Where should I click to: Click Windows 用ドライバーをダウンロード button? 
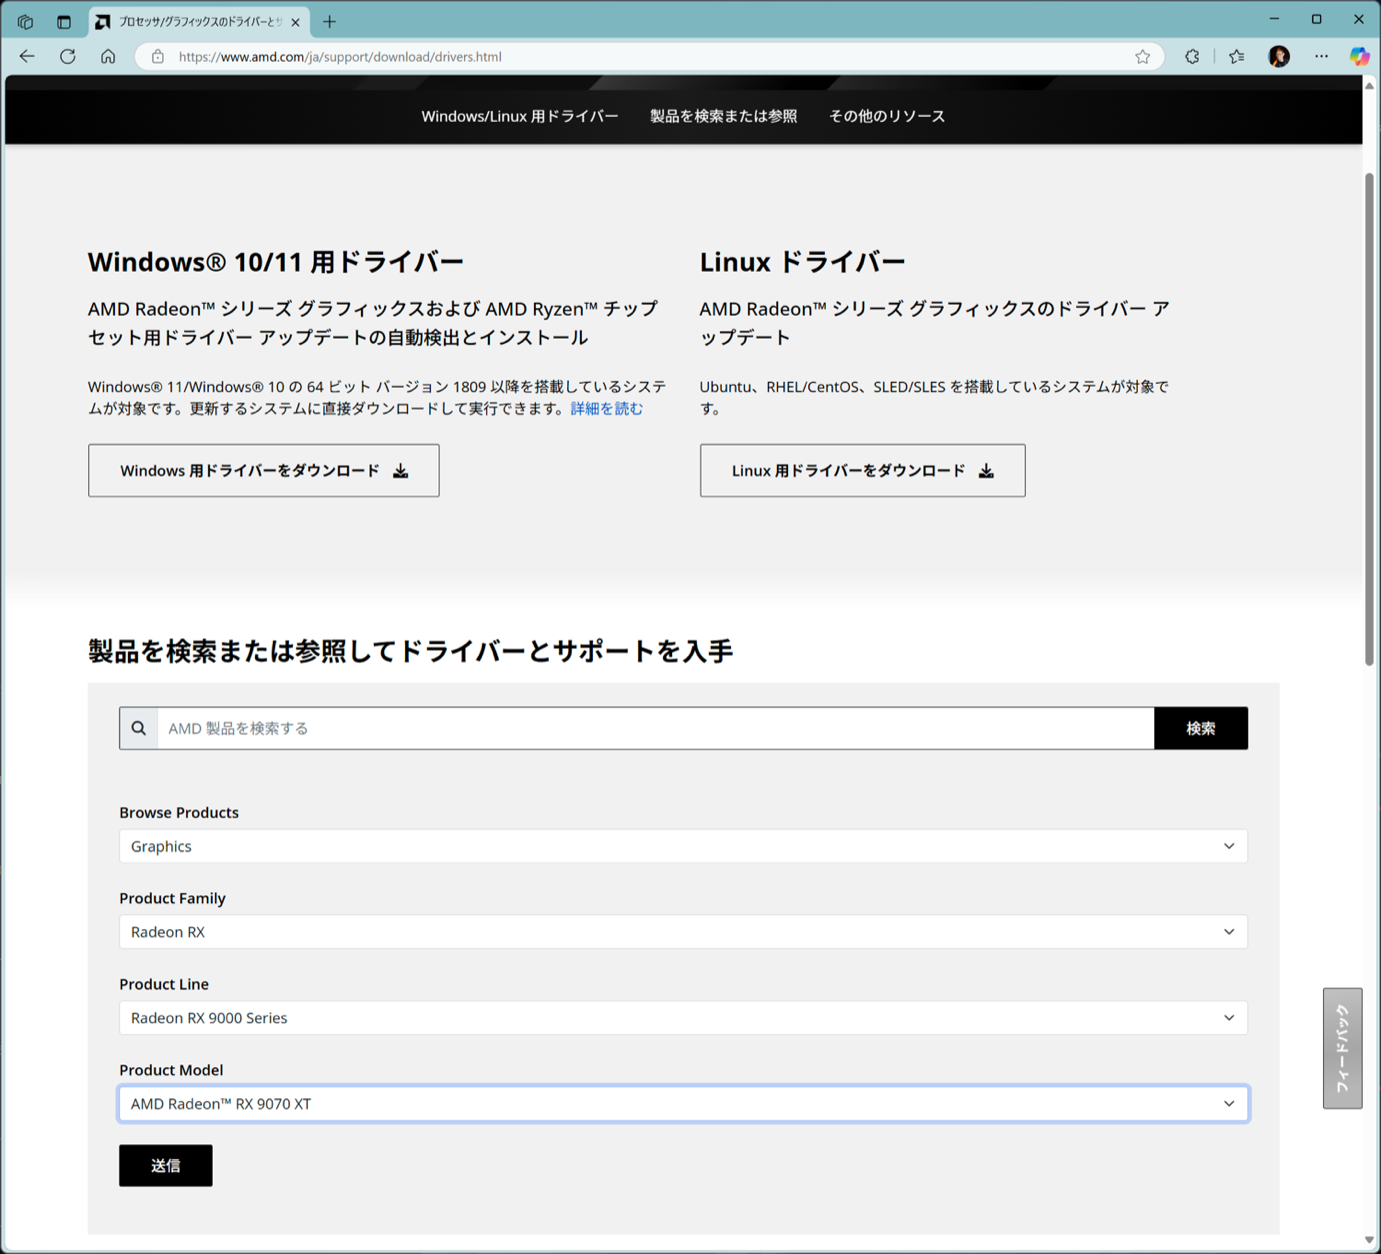pos(264,471)
